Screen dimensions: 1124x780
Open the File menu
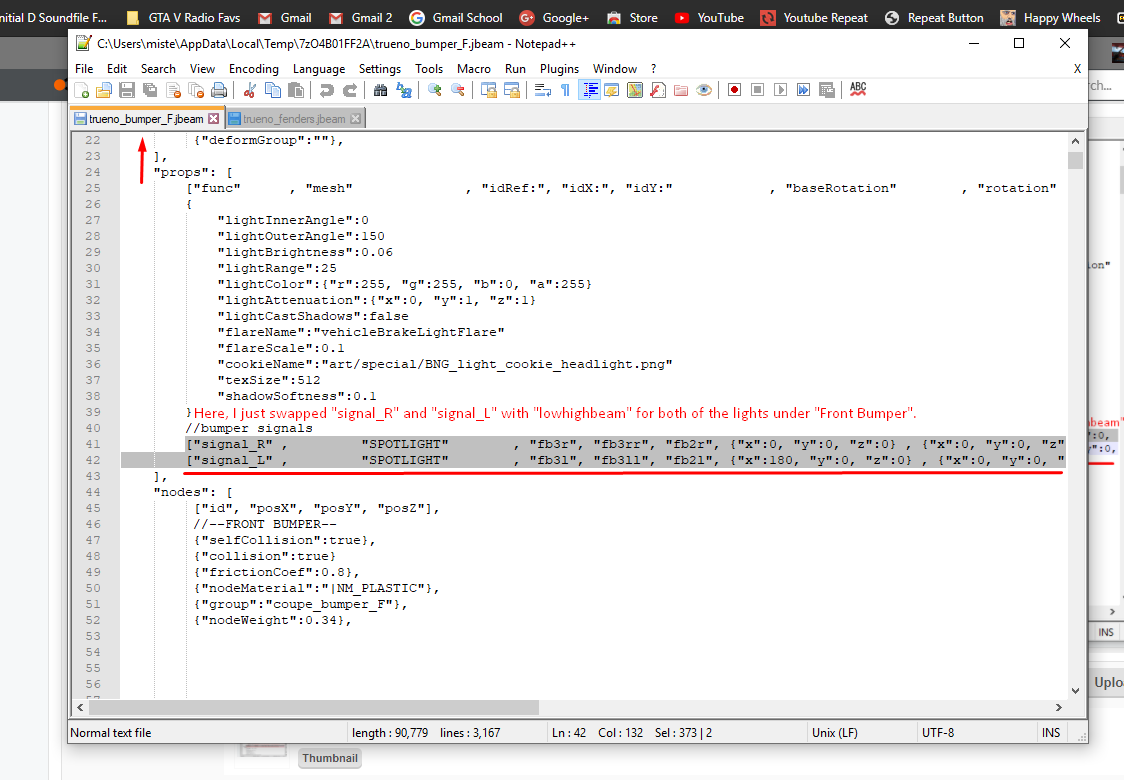click(84, 69)
